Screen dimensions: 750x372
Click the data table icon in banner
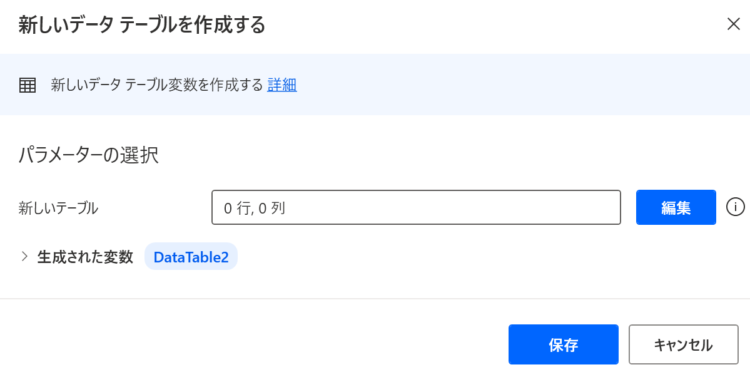(x=27, y=86)
